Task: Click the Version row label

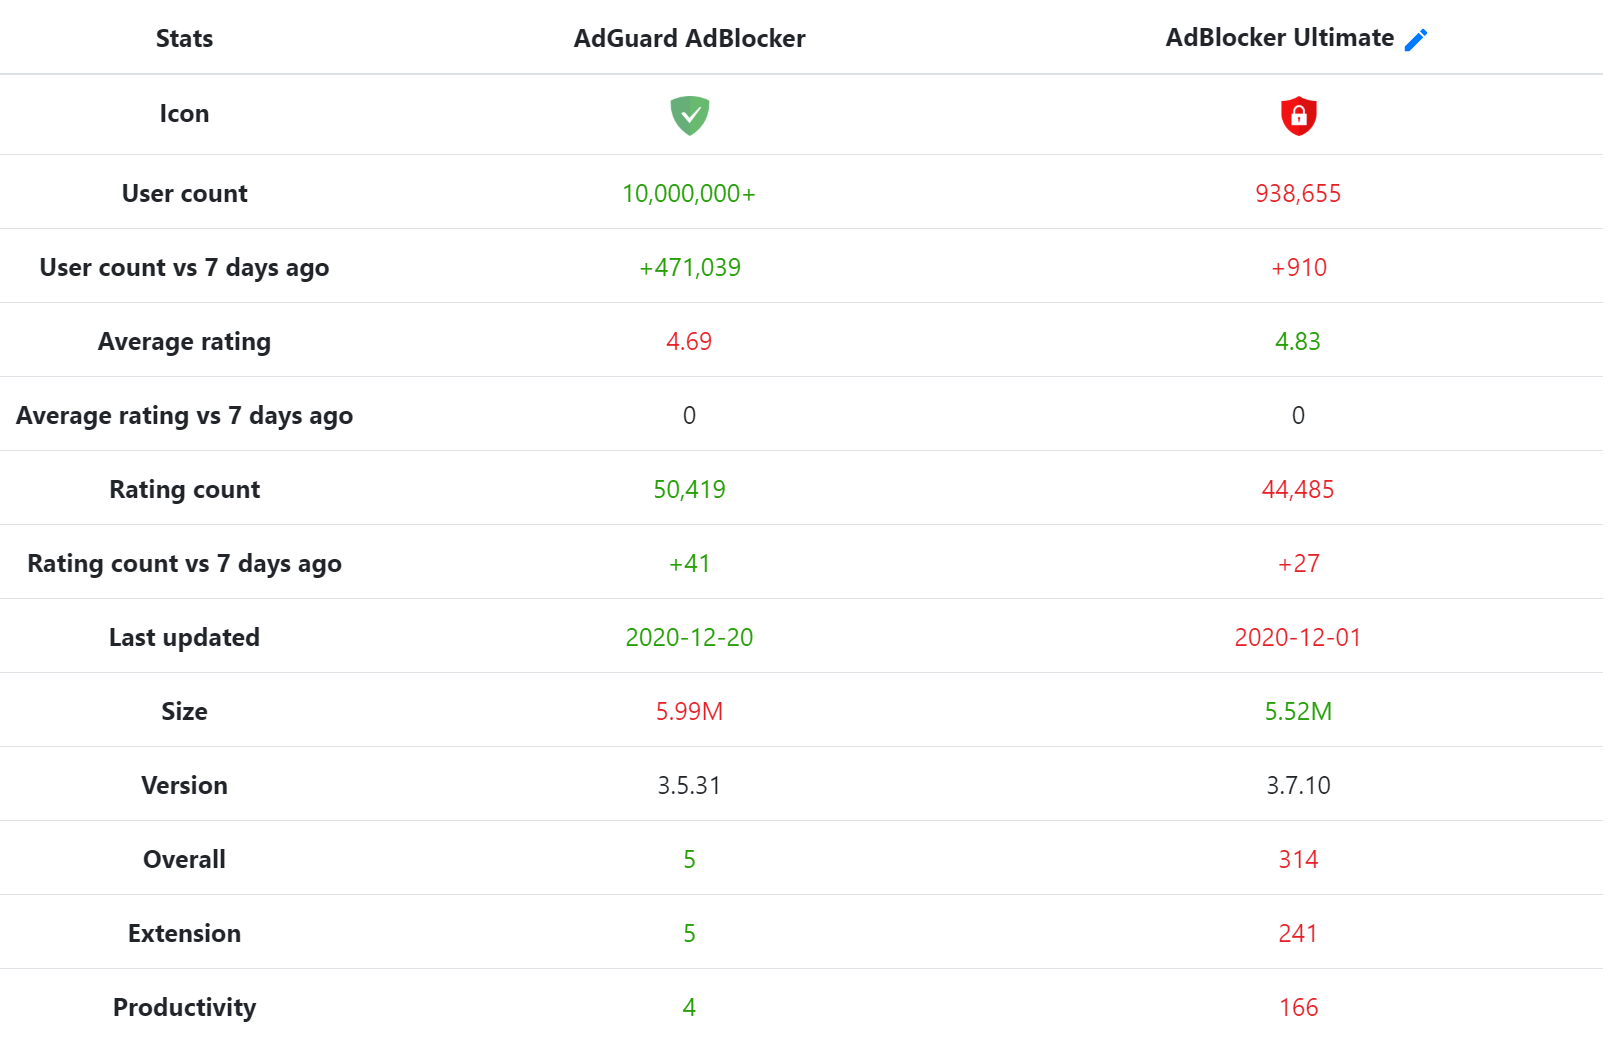Action: coord(184,786)
